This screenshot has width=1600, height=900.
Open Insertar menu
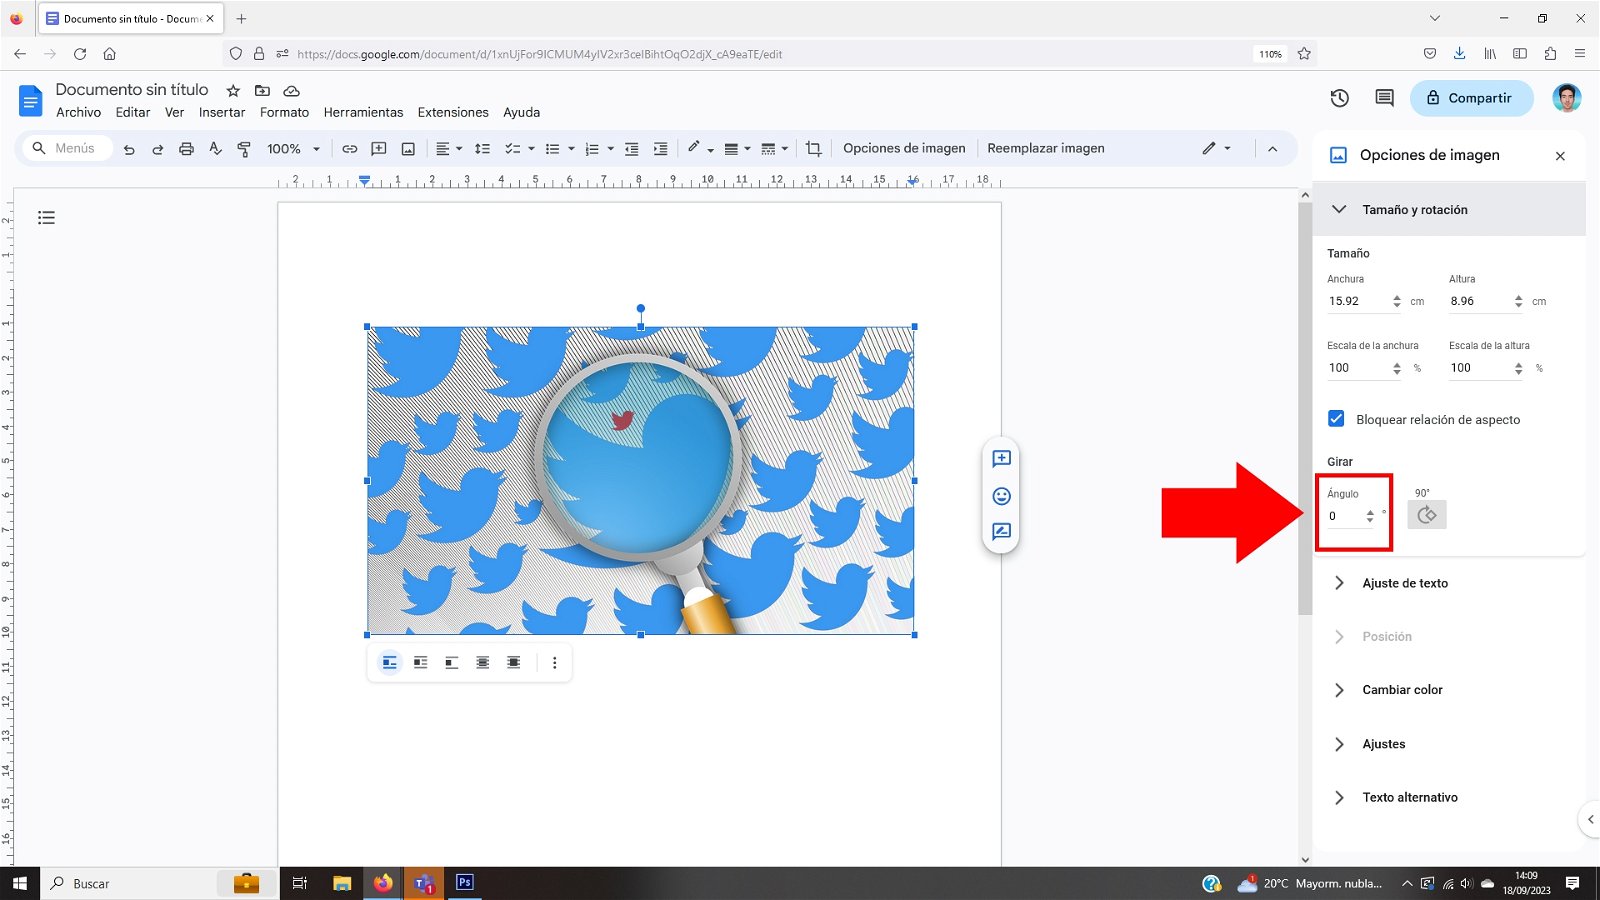[x=222, y=113]
